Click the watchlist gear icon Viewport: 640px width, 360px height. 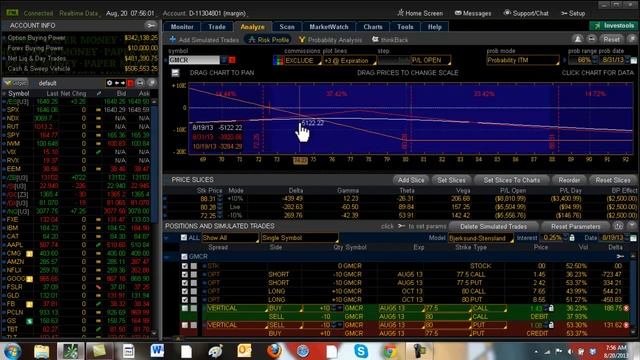[x=109, y=83]
